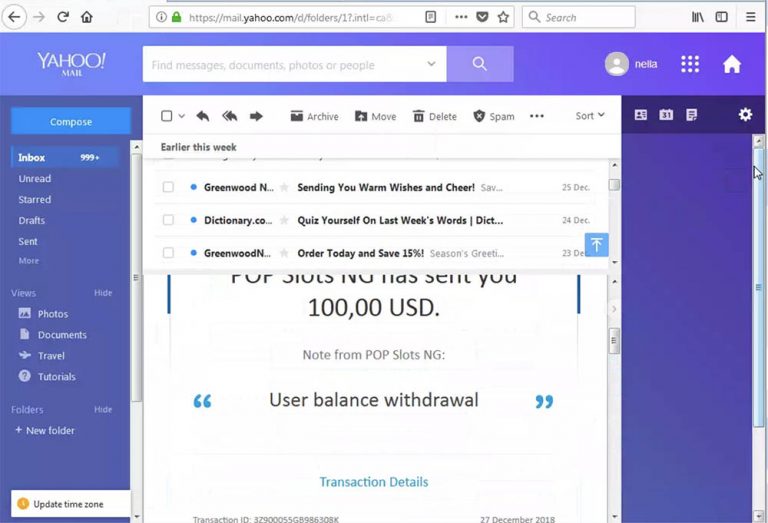Go to Yahoo home via house icon
Image resolution: width=768 pixels, height=523 pixels.
coord(732,64)
